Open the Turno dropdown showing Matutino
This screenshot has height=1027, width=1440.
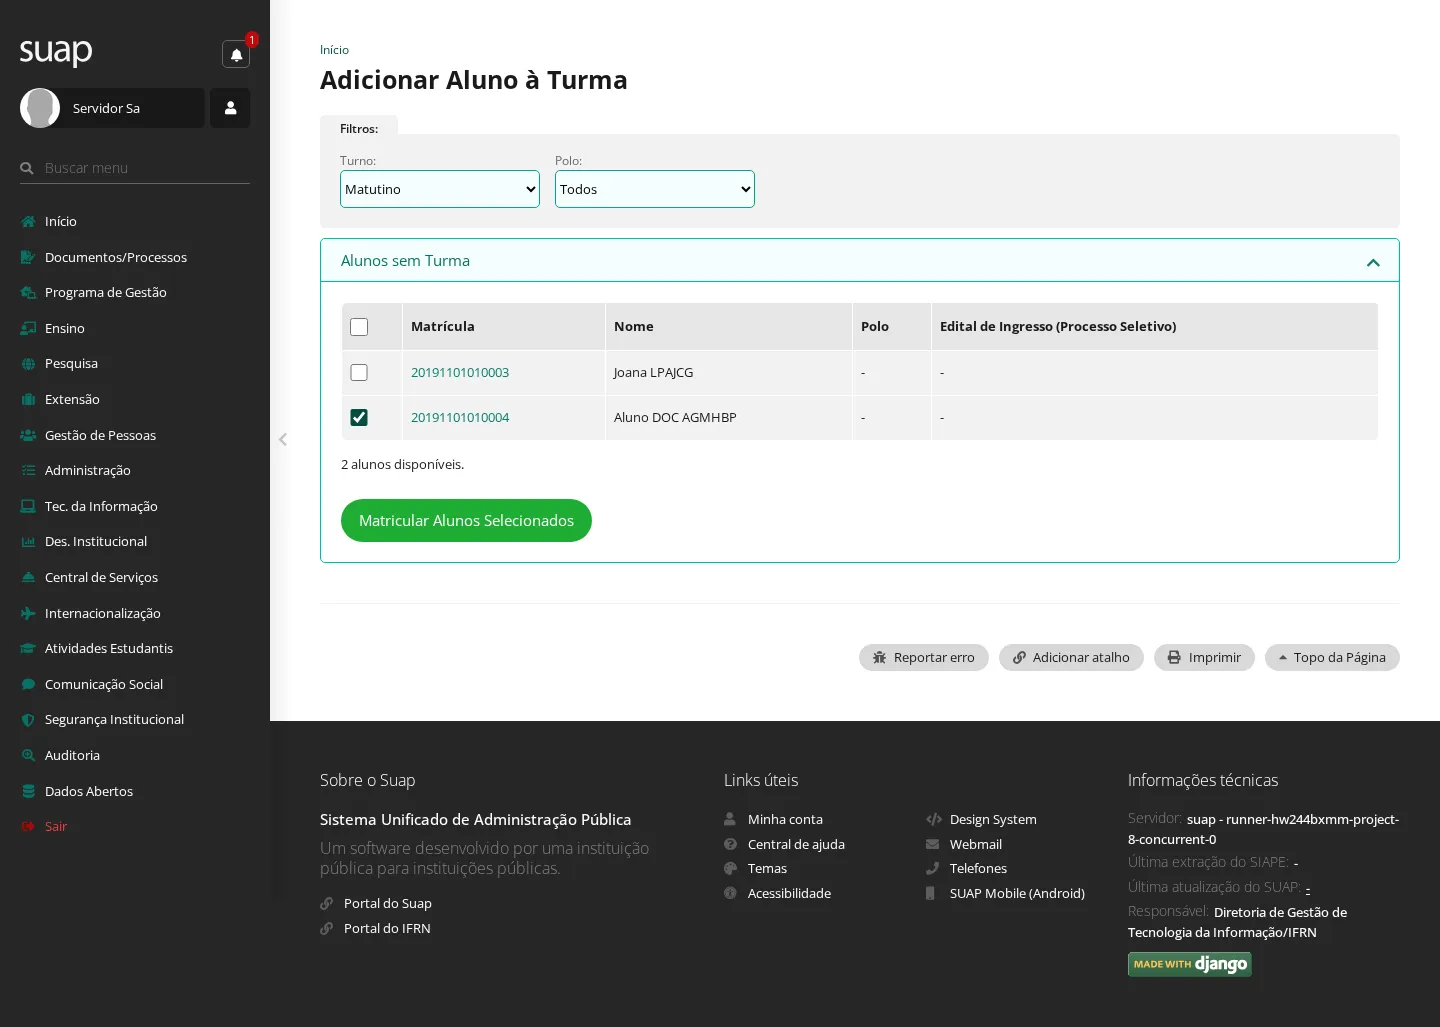(x=440, y=189)
